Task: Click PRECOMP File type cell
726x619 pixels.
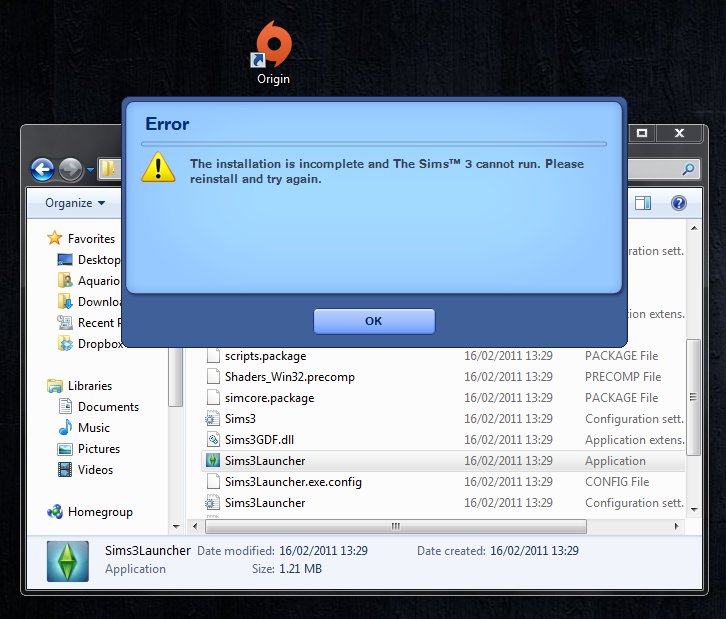Action: point(623,377)
